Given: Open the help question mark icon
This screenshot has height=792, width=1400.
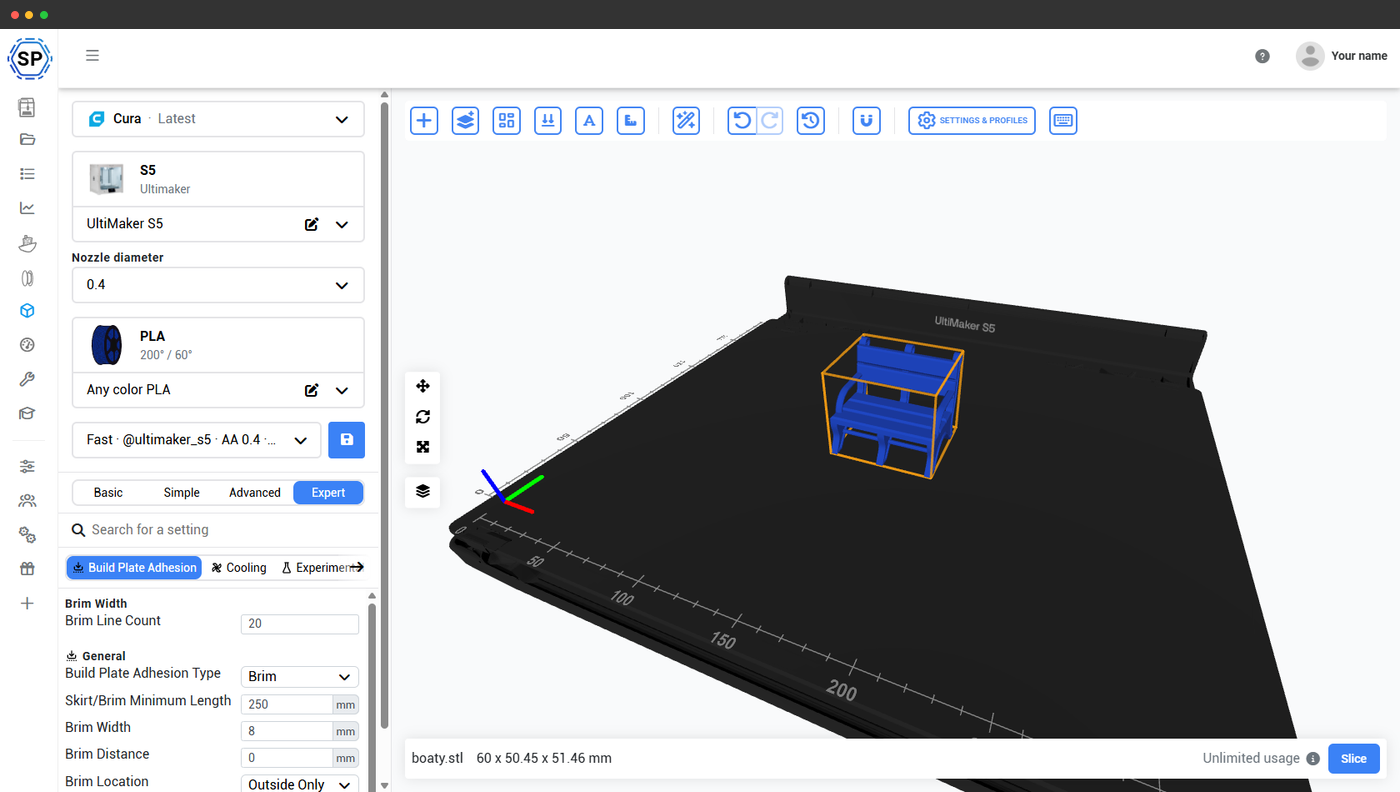Looking at the screenshot, I should pyautogui.click(x=1262, y=56).
